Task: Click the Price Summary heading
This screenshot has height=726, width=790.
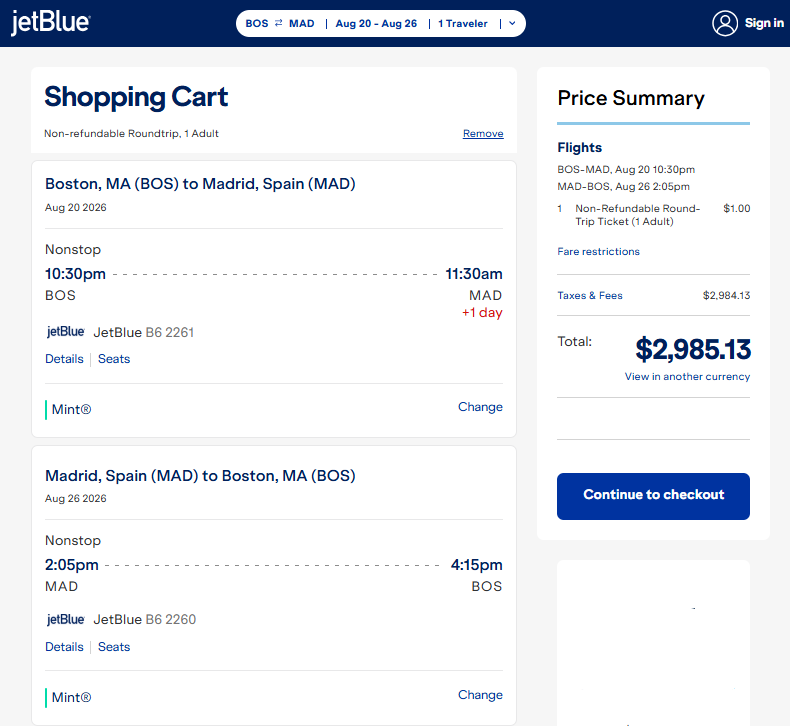Action: 631,98
